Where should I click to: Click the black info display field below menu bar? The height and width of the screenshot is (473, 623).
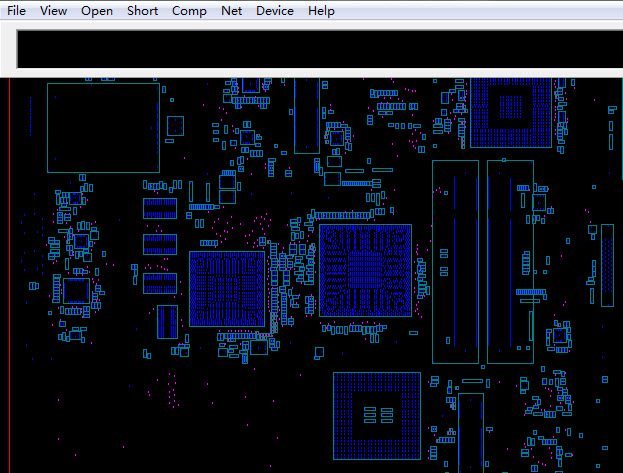pyautogui.click(x=319, y=49)
